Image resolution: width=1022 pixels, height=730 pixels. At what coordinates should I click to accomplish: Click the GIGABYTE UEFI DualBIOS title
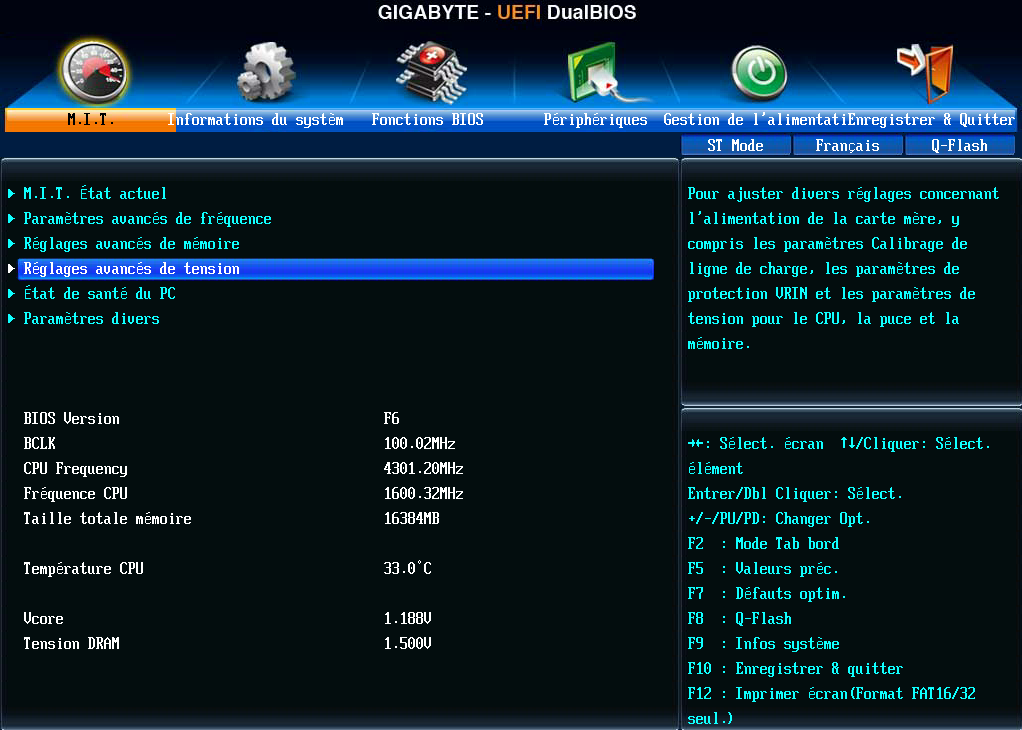pos(507,12)
